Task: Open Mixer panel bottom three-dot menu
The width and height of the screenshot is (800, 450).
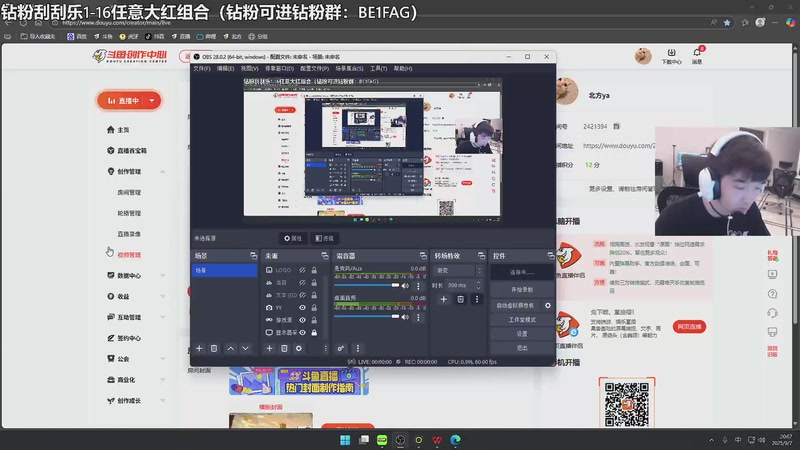Action: [358, 348]
